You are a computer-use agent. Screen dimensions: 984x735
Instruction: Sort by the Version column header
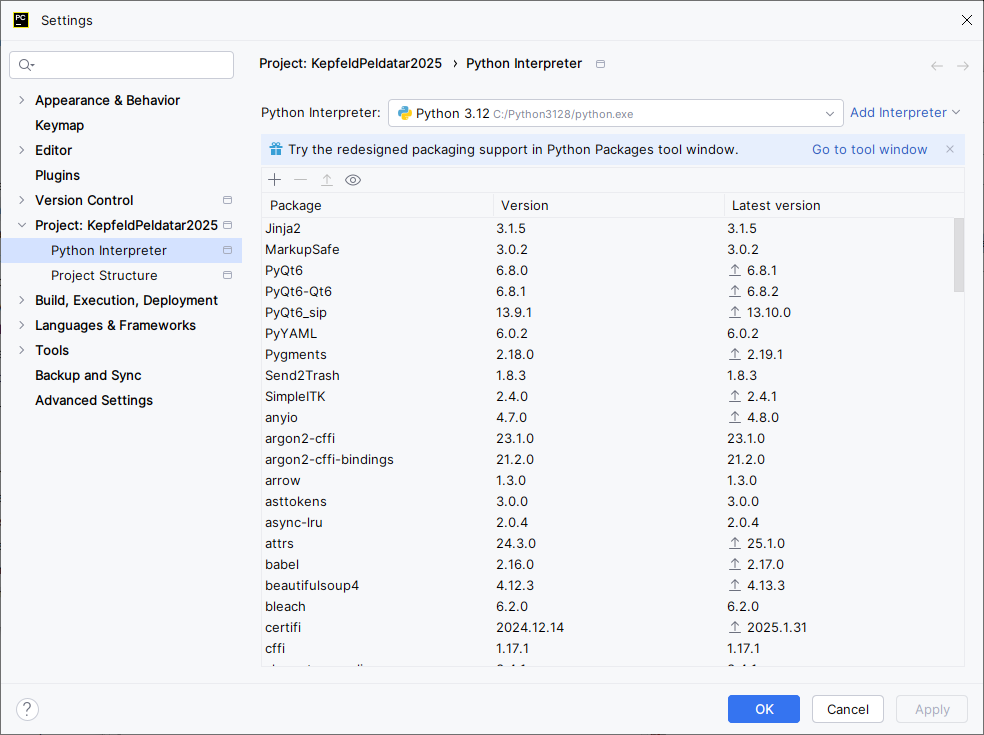click(x=609, y=205)
